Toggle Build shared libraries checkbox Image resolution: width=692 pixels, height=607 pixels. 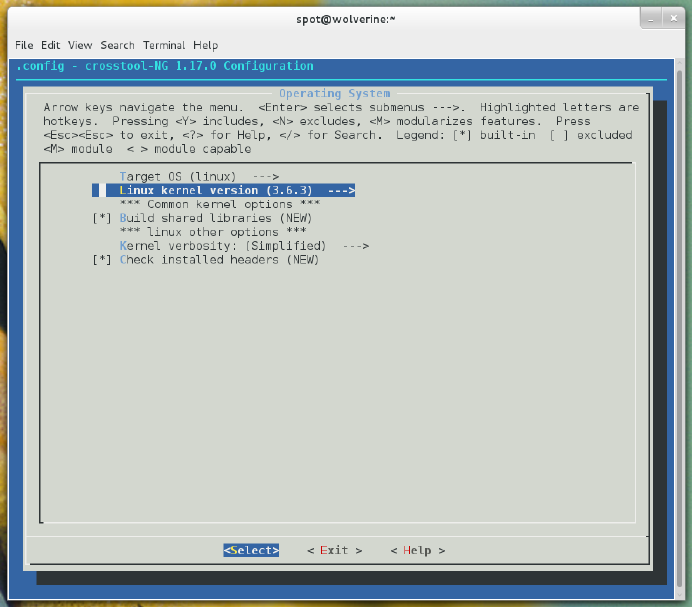pyautogui.click(x=102, y=218)
